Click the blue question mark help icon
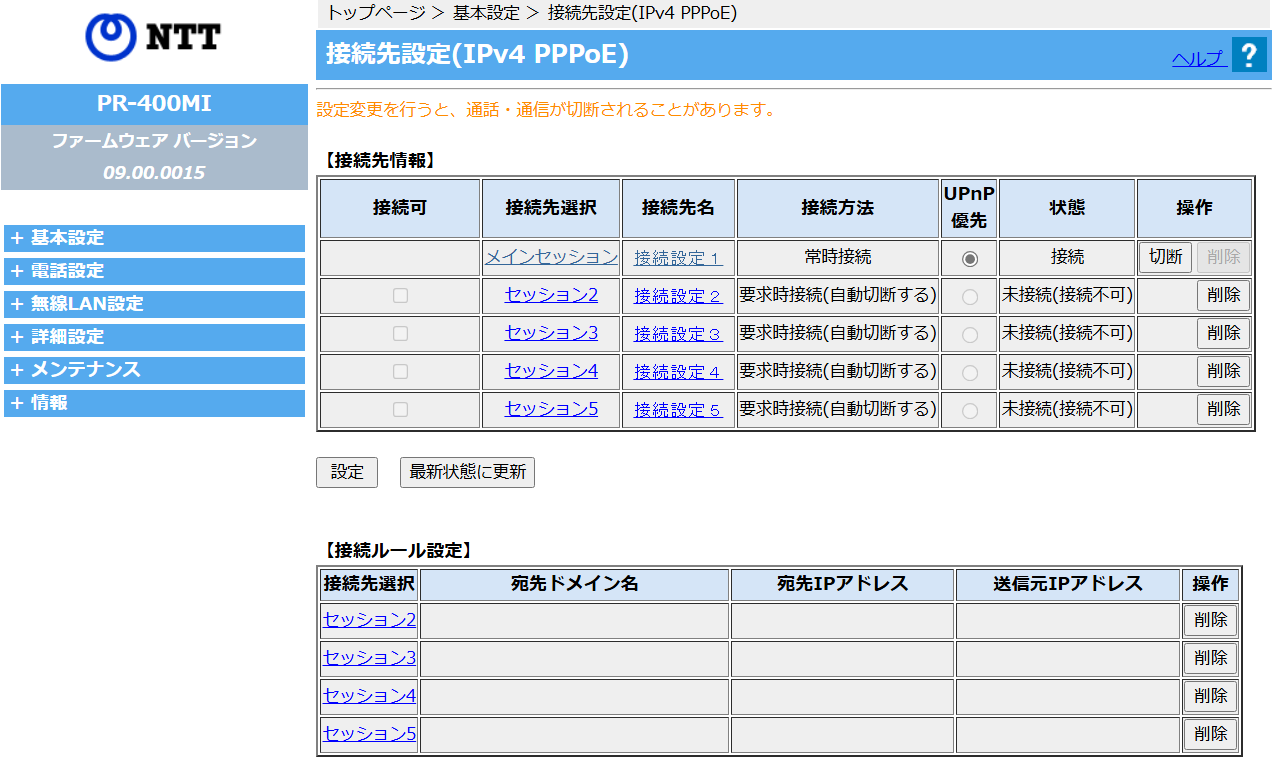Image resolution: width=1276 pixels, height=766 pixels. click(1249, 55)
